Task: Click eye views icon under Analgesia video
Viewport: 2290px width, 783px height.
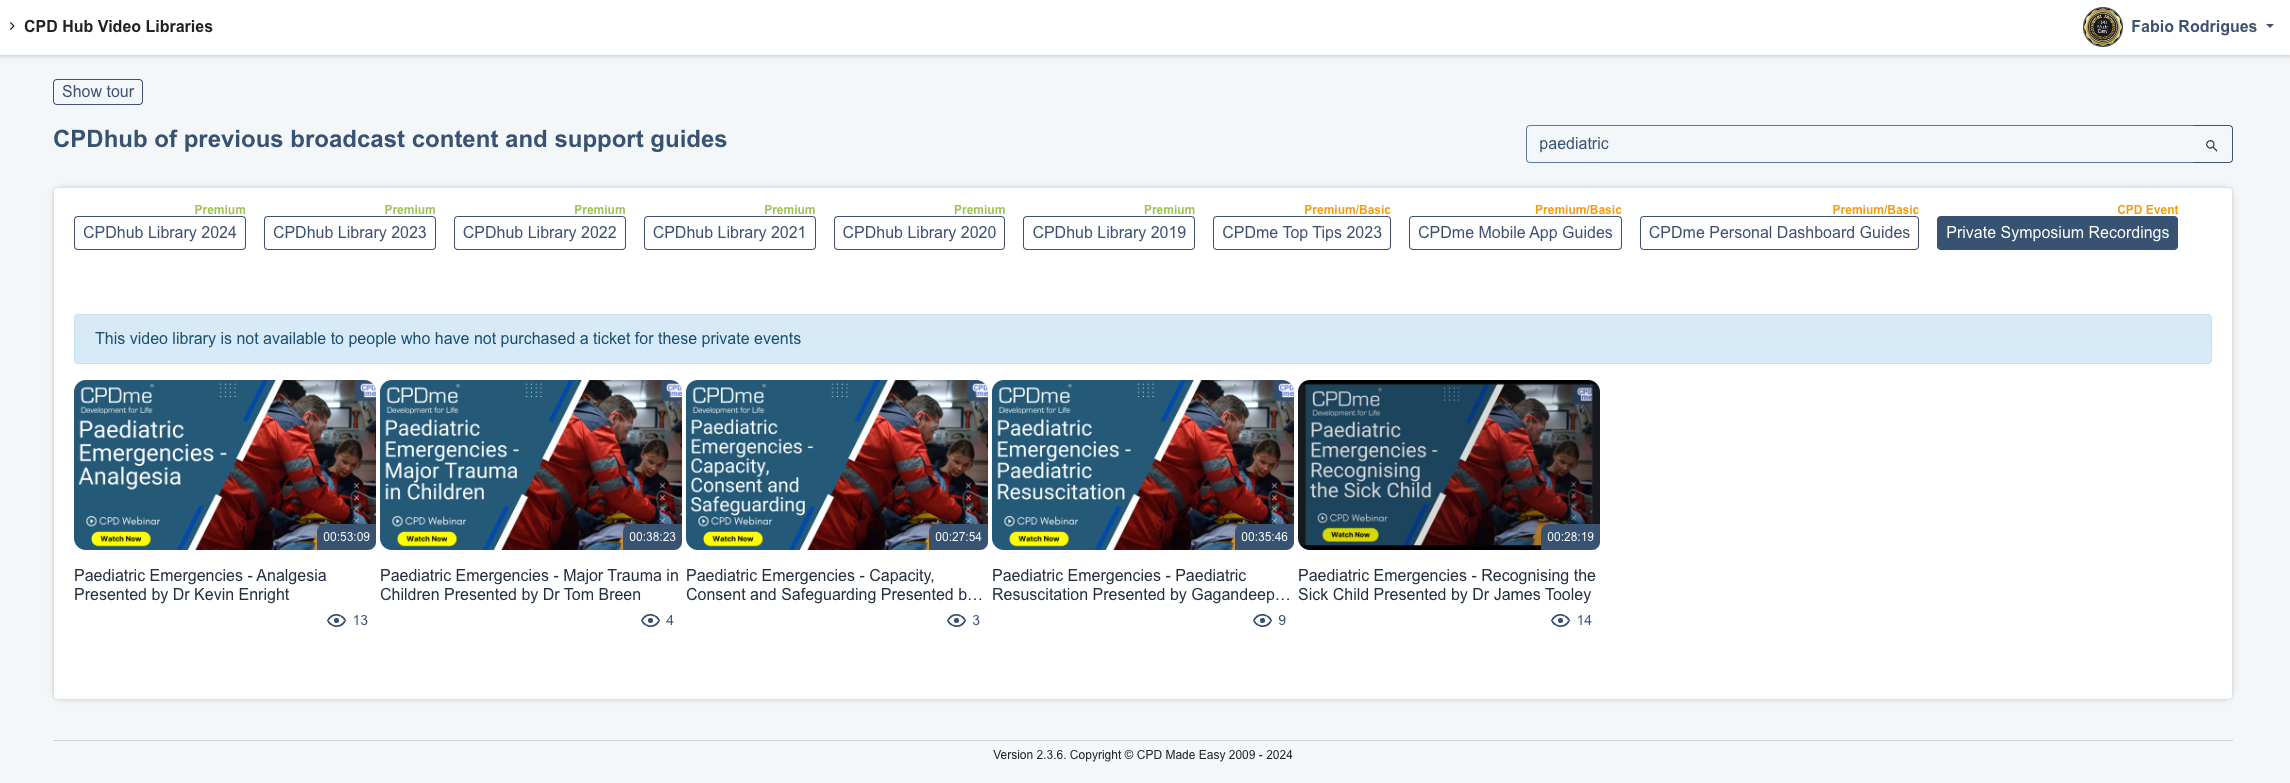Action: [336, 621]
